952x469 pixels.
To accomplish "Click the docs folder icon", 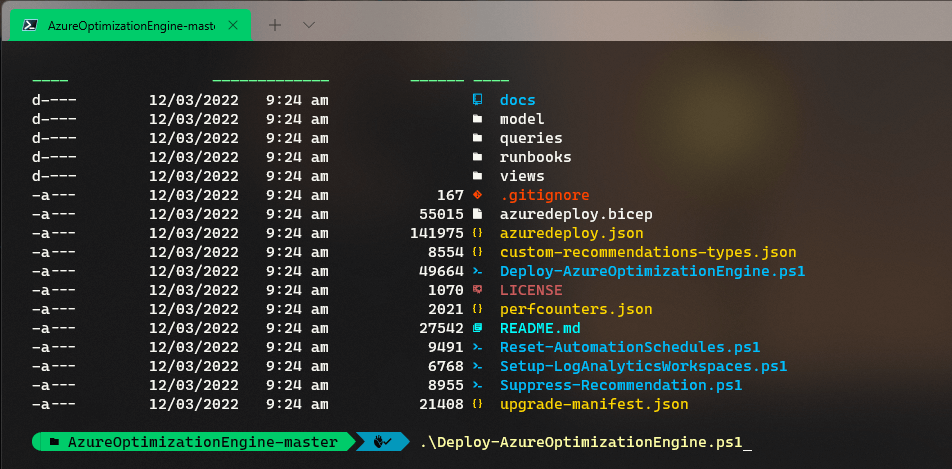I will point(477,100).
